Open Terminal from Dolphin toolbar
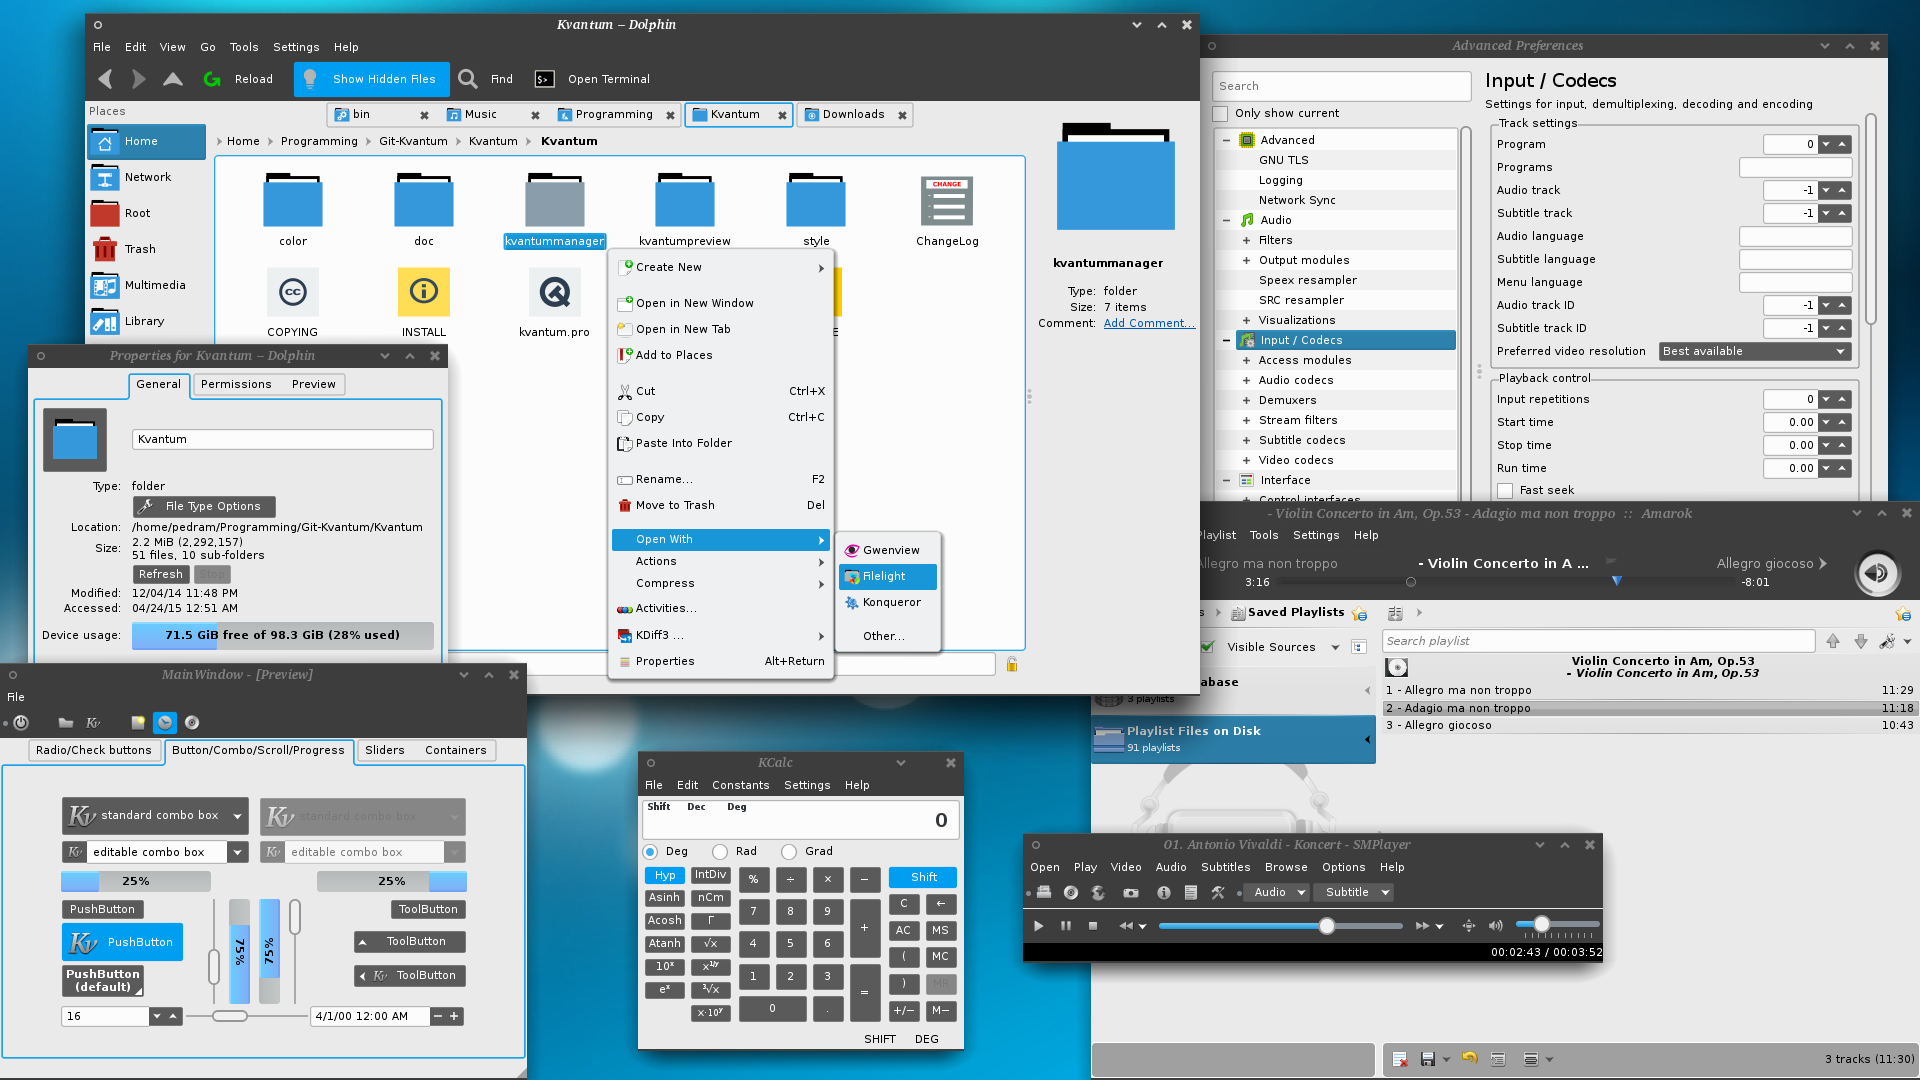The height and width of the screenshot is (1080, 1920). (593, 79)
